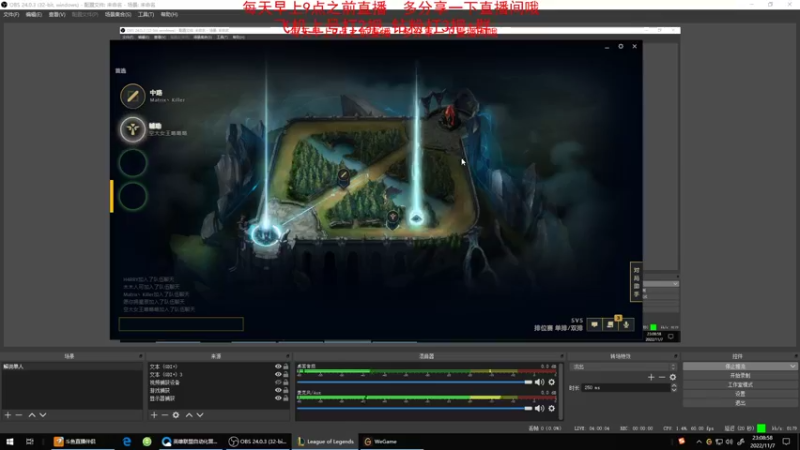800x450 pixels.
Task: Click the Exit button in Controls
Action: click(x=740, y=403)
